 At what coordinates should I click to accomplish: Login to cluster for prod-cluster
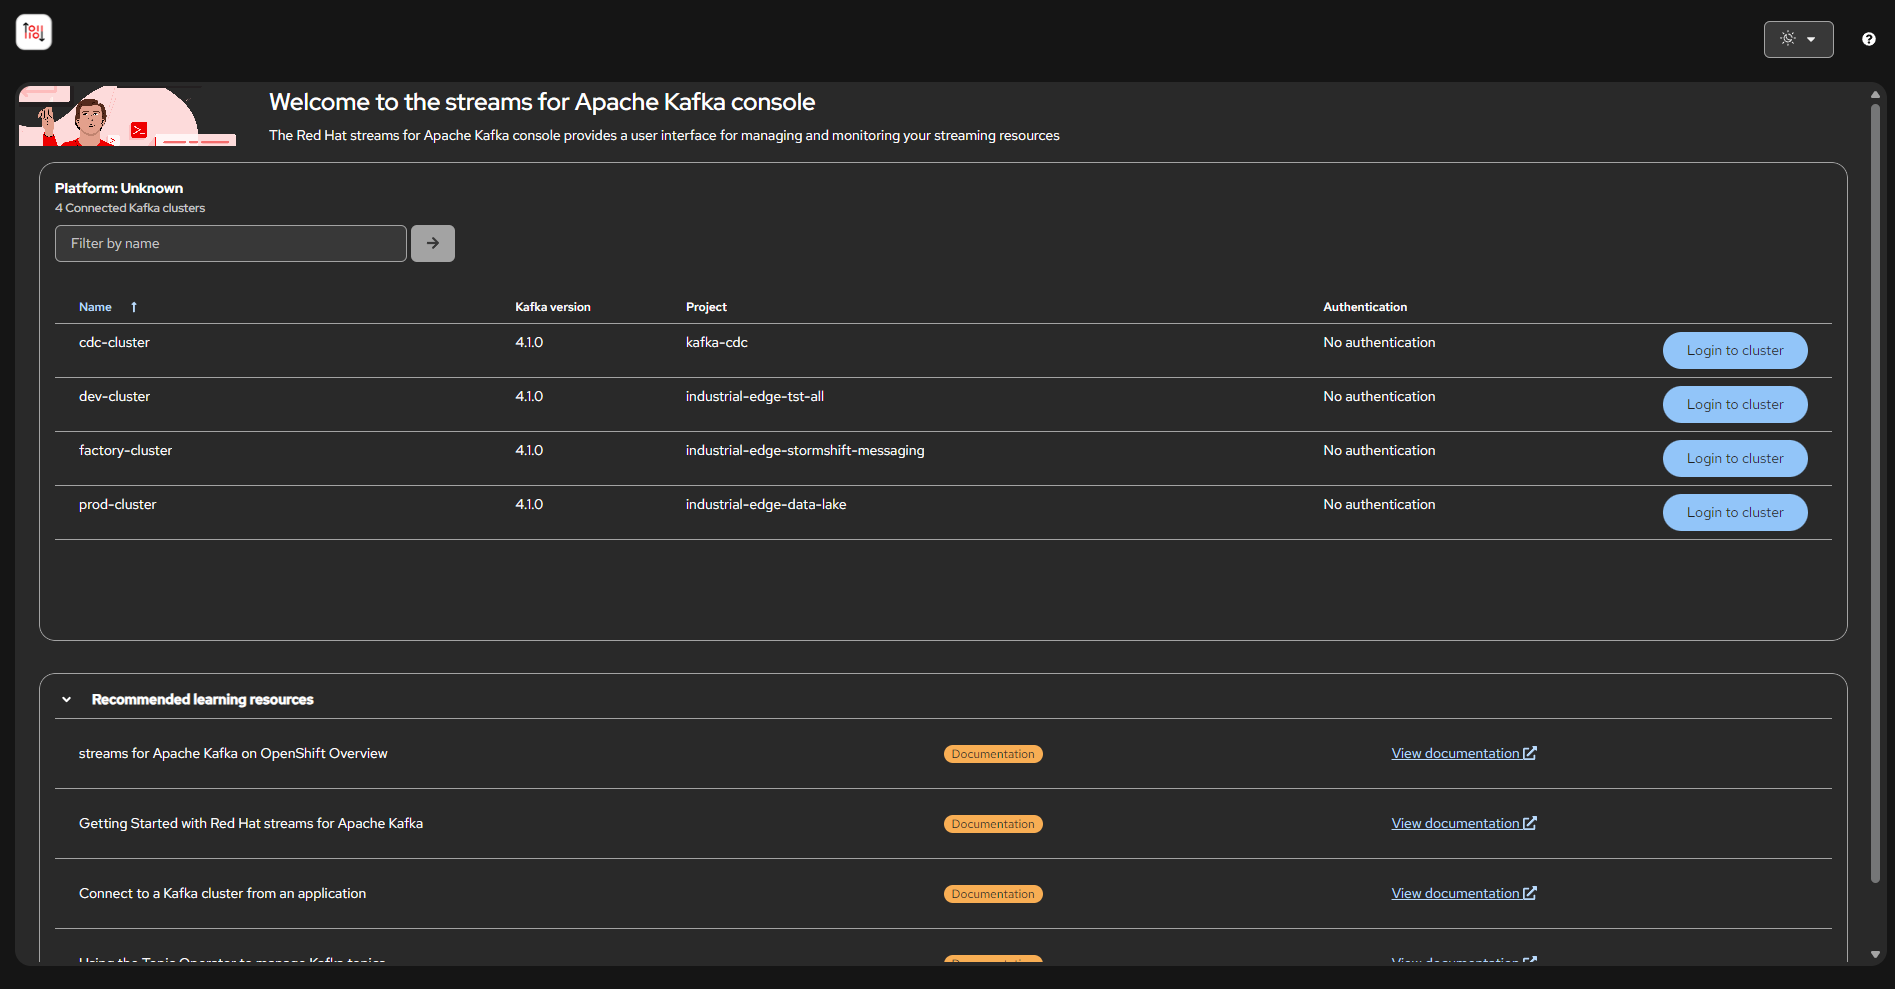(1735, 512)
